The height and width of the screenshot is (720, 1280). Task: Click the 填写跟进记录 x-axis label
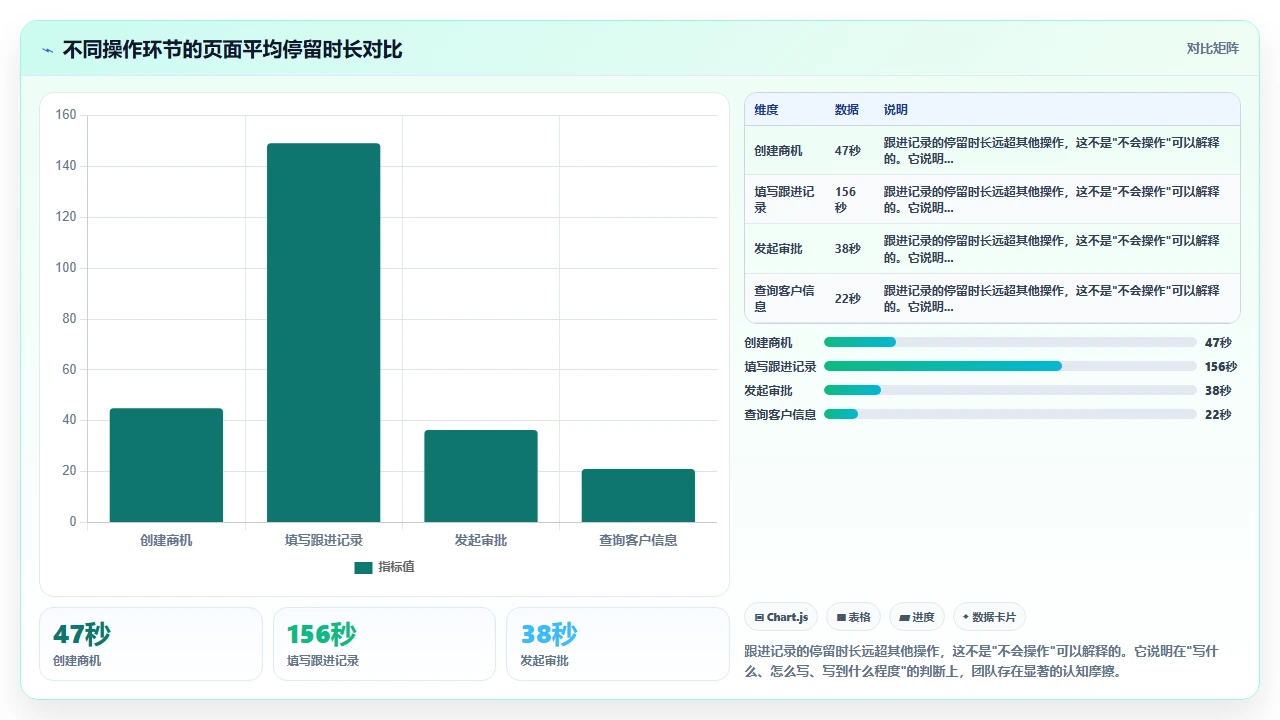tap(323, 540)
